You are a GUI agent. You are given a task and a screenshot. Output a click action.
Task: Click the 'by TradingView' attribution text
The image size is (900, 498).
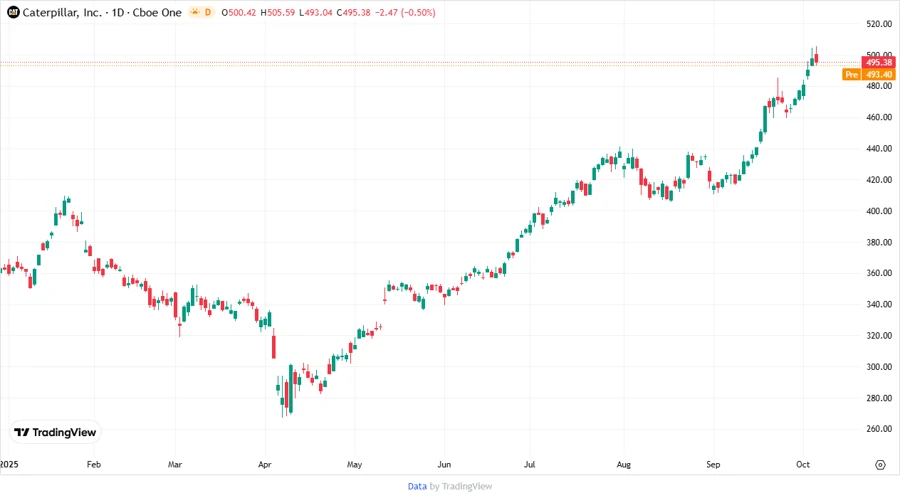coord(461,486)
